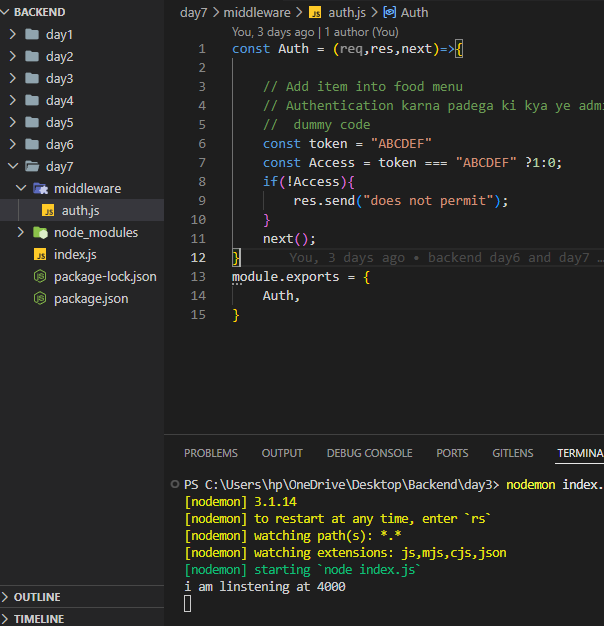Screen dimensions: 604x626
Task: Open the GITLENS panel tab
Action: point(513,453)
